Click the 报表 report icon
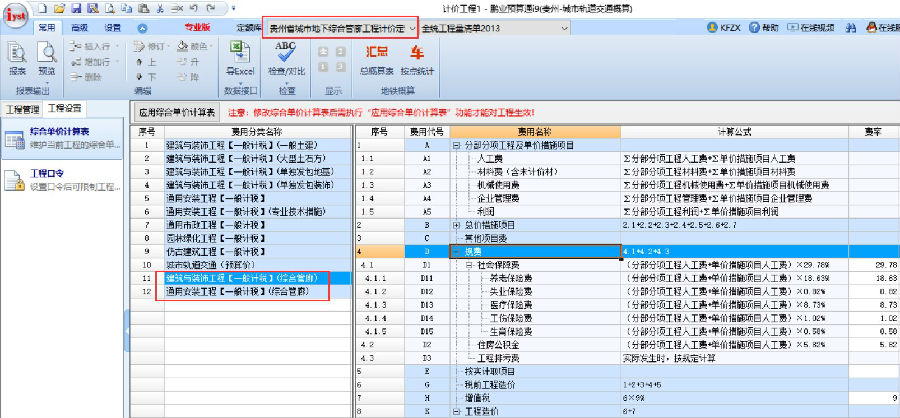Image resolution: width=900 pixels, height=418 pixels. pyautogui.click(x=18, y=58)
